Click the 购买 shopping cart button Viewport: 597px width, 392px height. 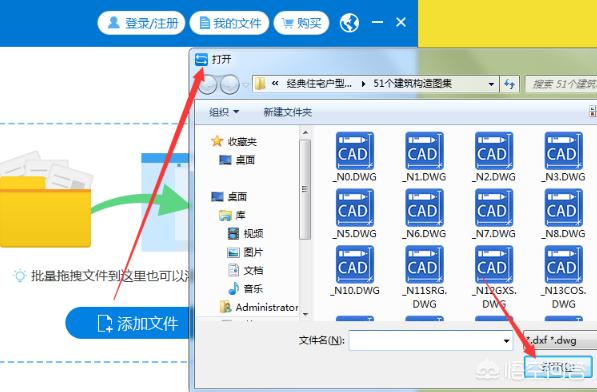[301, 23]
